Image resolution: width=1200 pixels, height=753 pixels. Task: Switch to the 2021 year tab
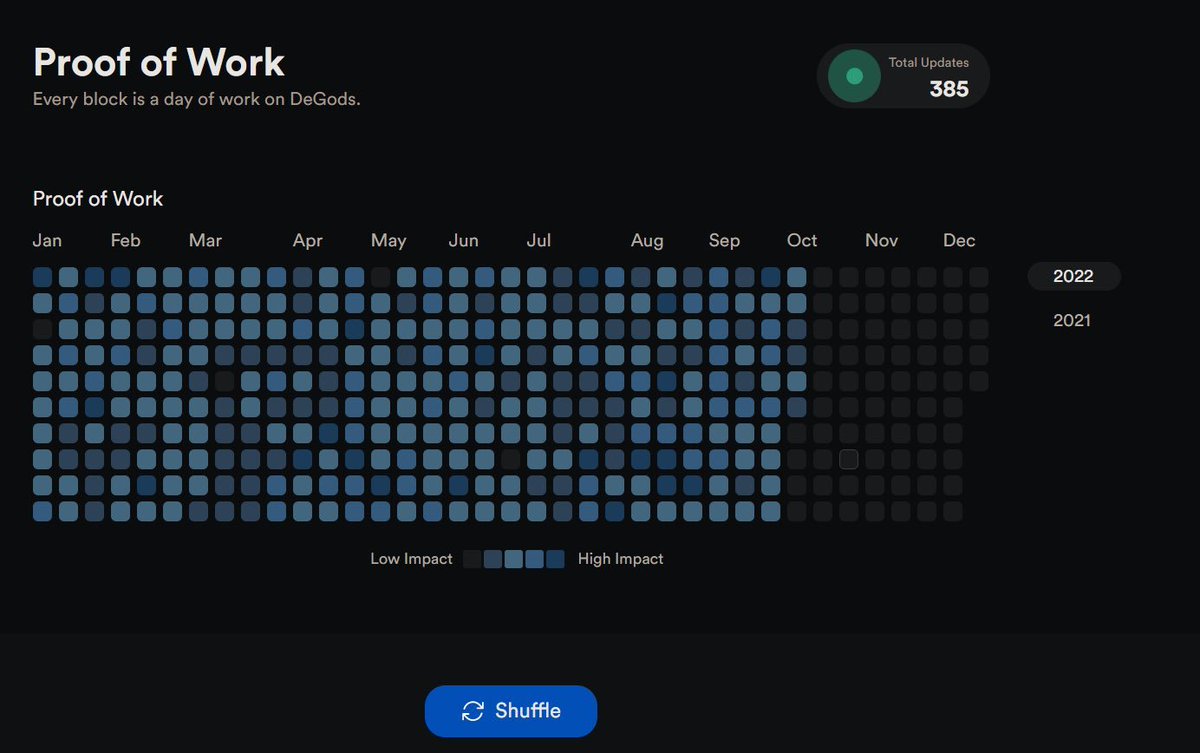pos(1072,320)
